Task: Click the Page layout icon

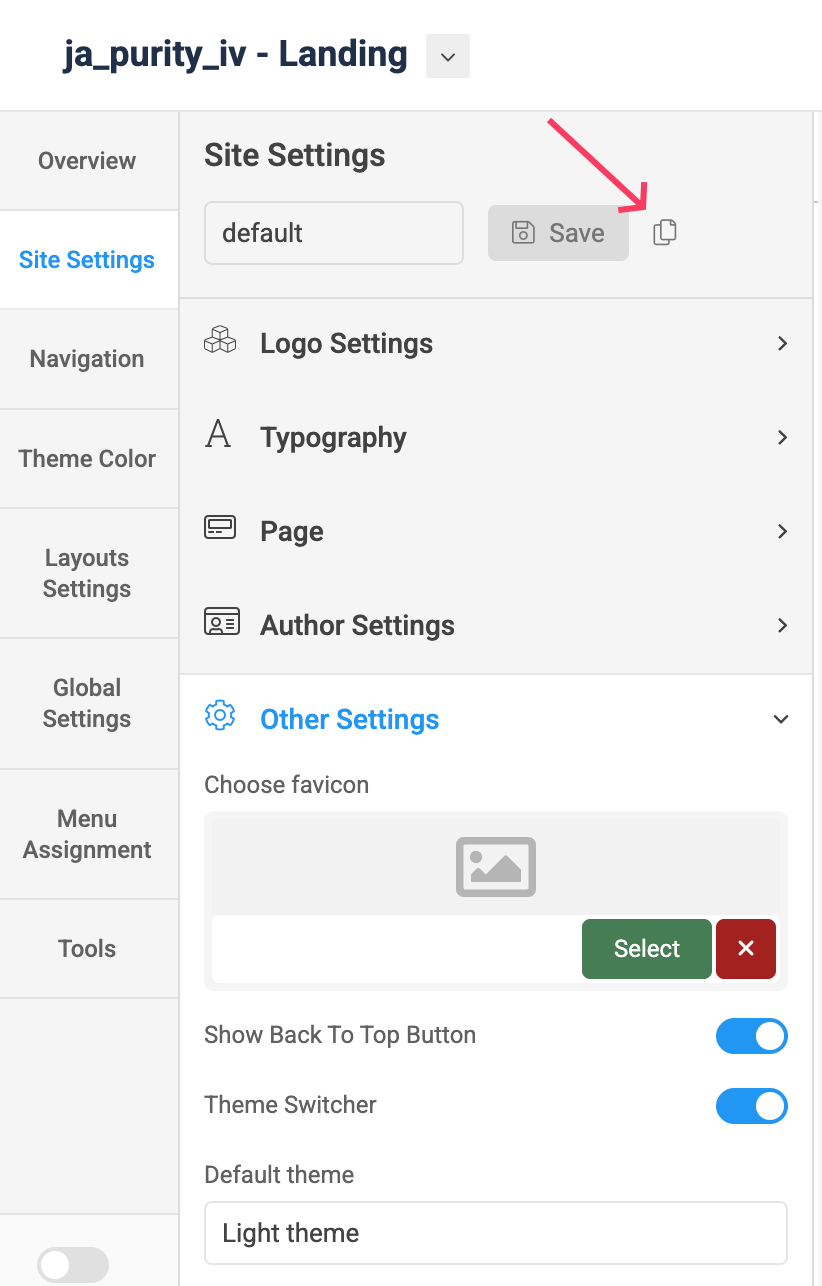Action: click(x=220, y=529)
